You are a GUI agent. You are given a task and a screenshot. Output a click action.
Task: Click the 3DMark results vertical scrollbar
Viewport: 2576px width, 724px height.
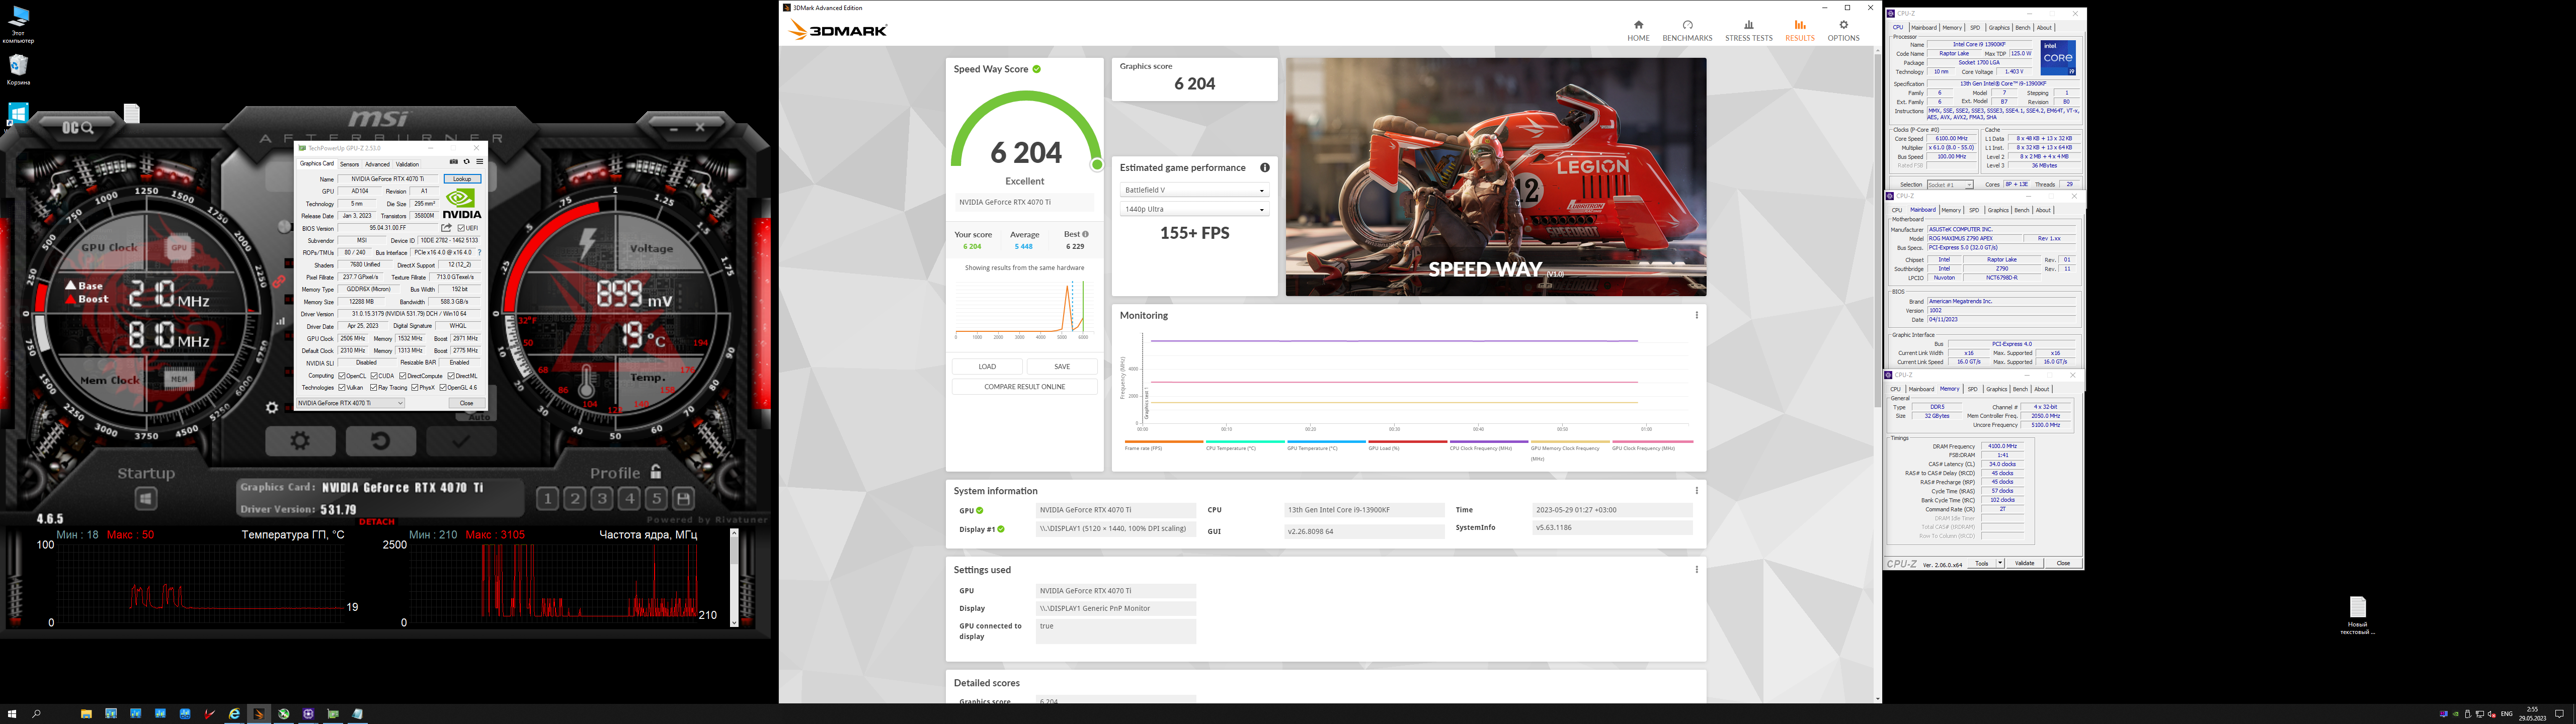(x=1877, y=374)
